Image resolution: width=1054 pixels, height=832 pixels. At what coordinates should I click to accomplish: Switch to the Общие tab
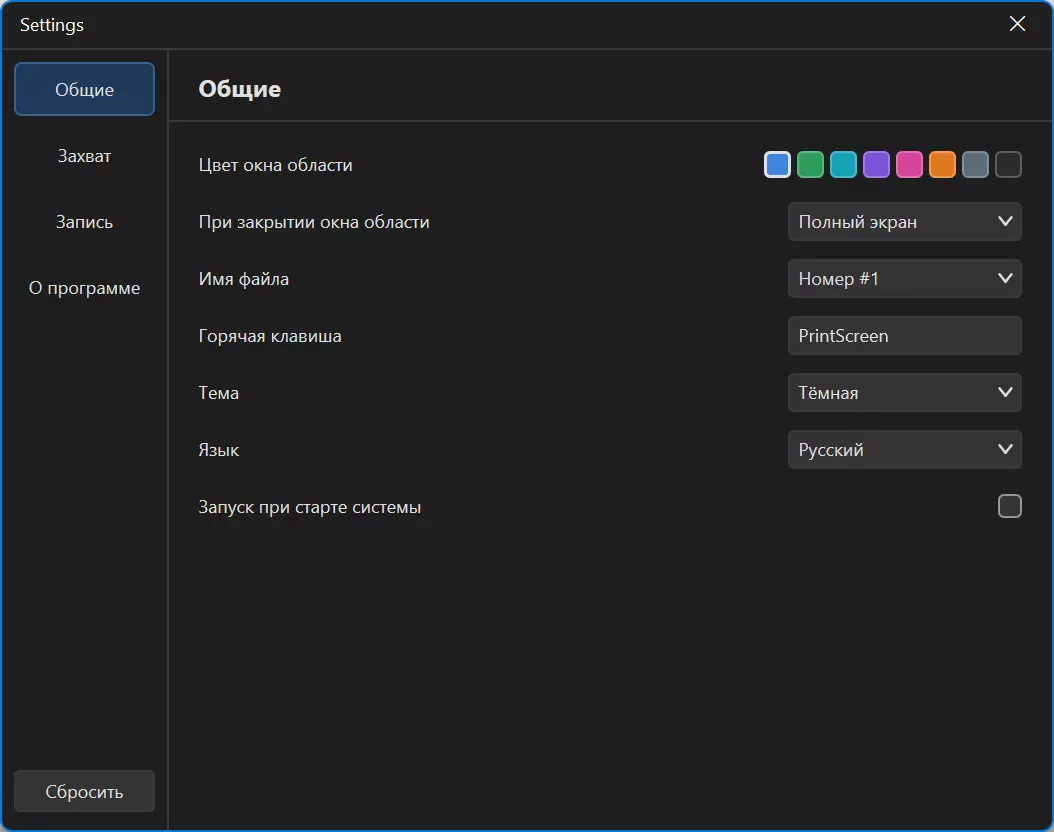click(x=84, y=89)
